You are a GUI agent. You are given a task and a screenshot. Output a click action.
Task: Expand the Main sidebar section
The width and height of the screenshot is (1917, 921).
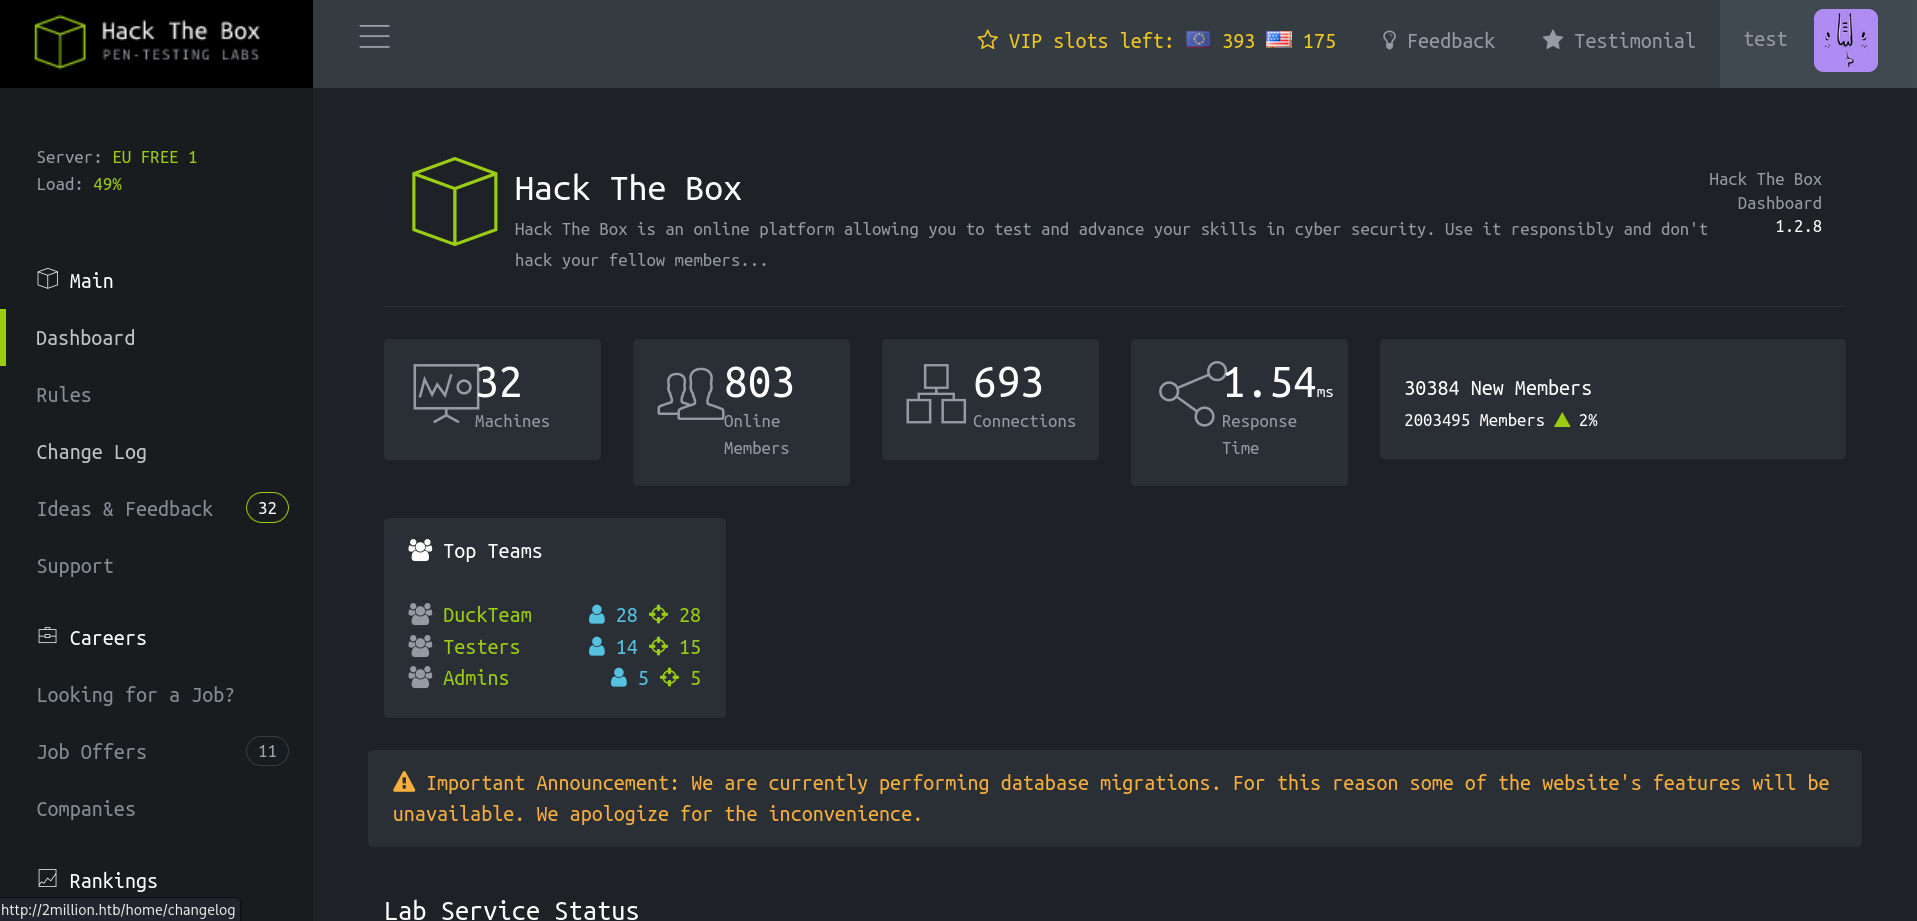[91, 281]
